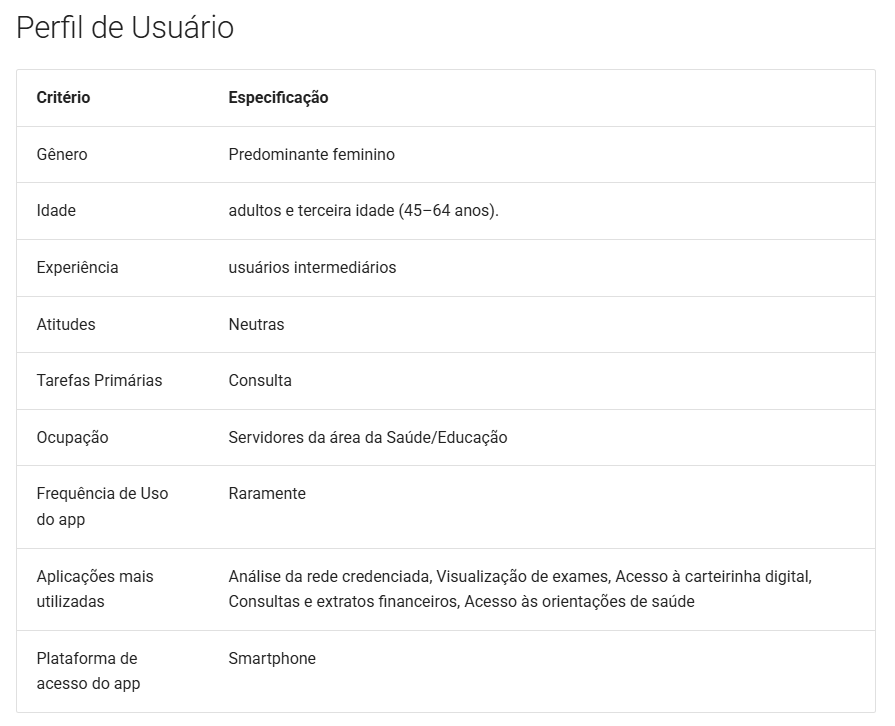Select the Neutras value
The height and width of the screenshot is (726, 895).
coord(256,325)
